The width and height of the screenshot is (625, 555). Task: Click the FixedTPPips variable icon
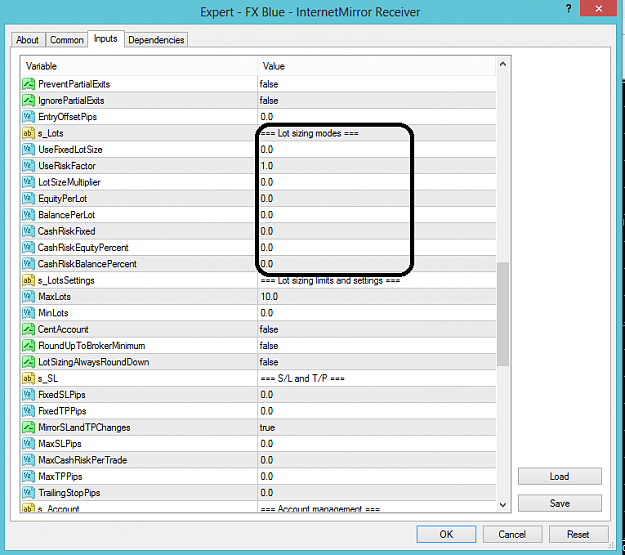pos(28,411)
